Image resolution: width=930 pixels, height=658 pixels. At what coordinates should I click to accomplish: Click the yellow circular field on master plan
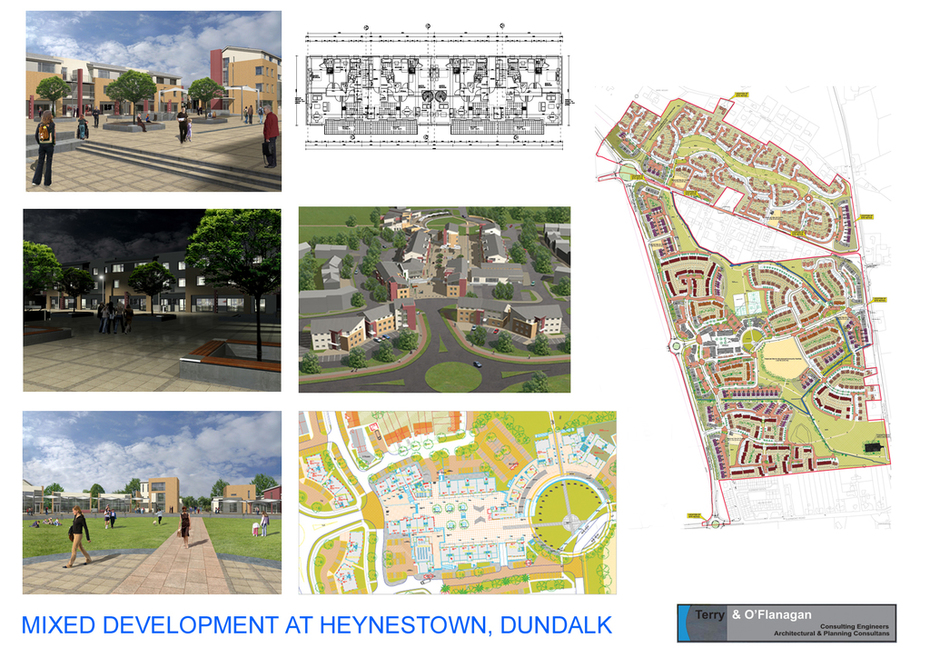[780, 356]
